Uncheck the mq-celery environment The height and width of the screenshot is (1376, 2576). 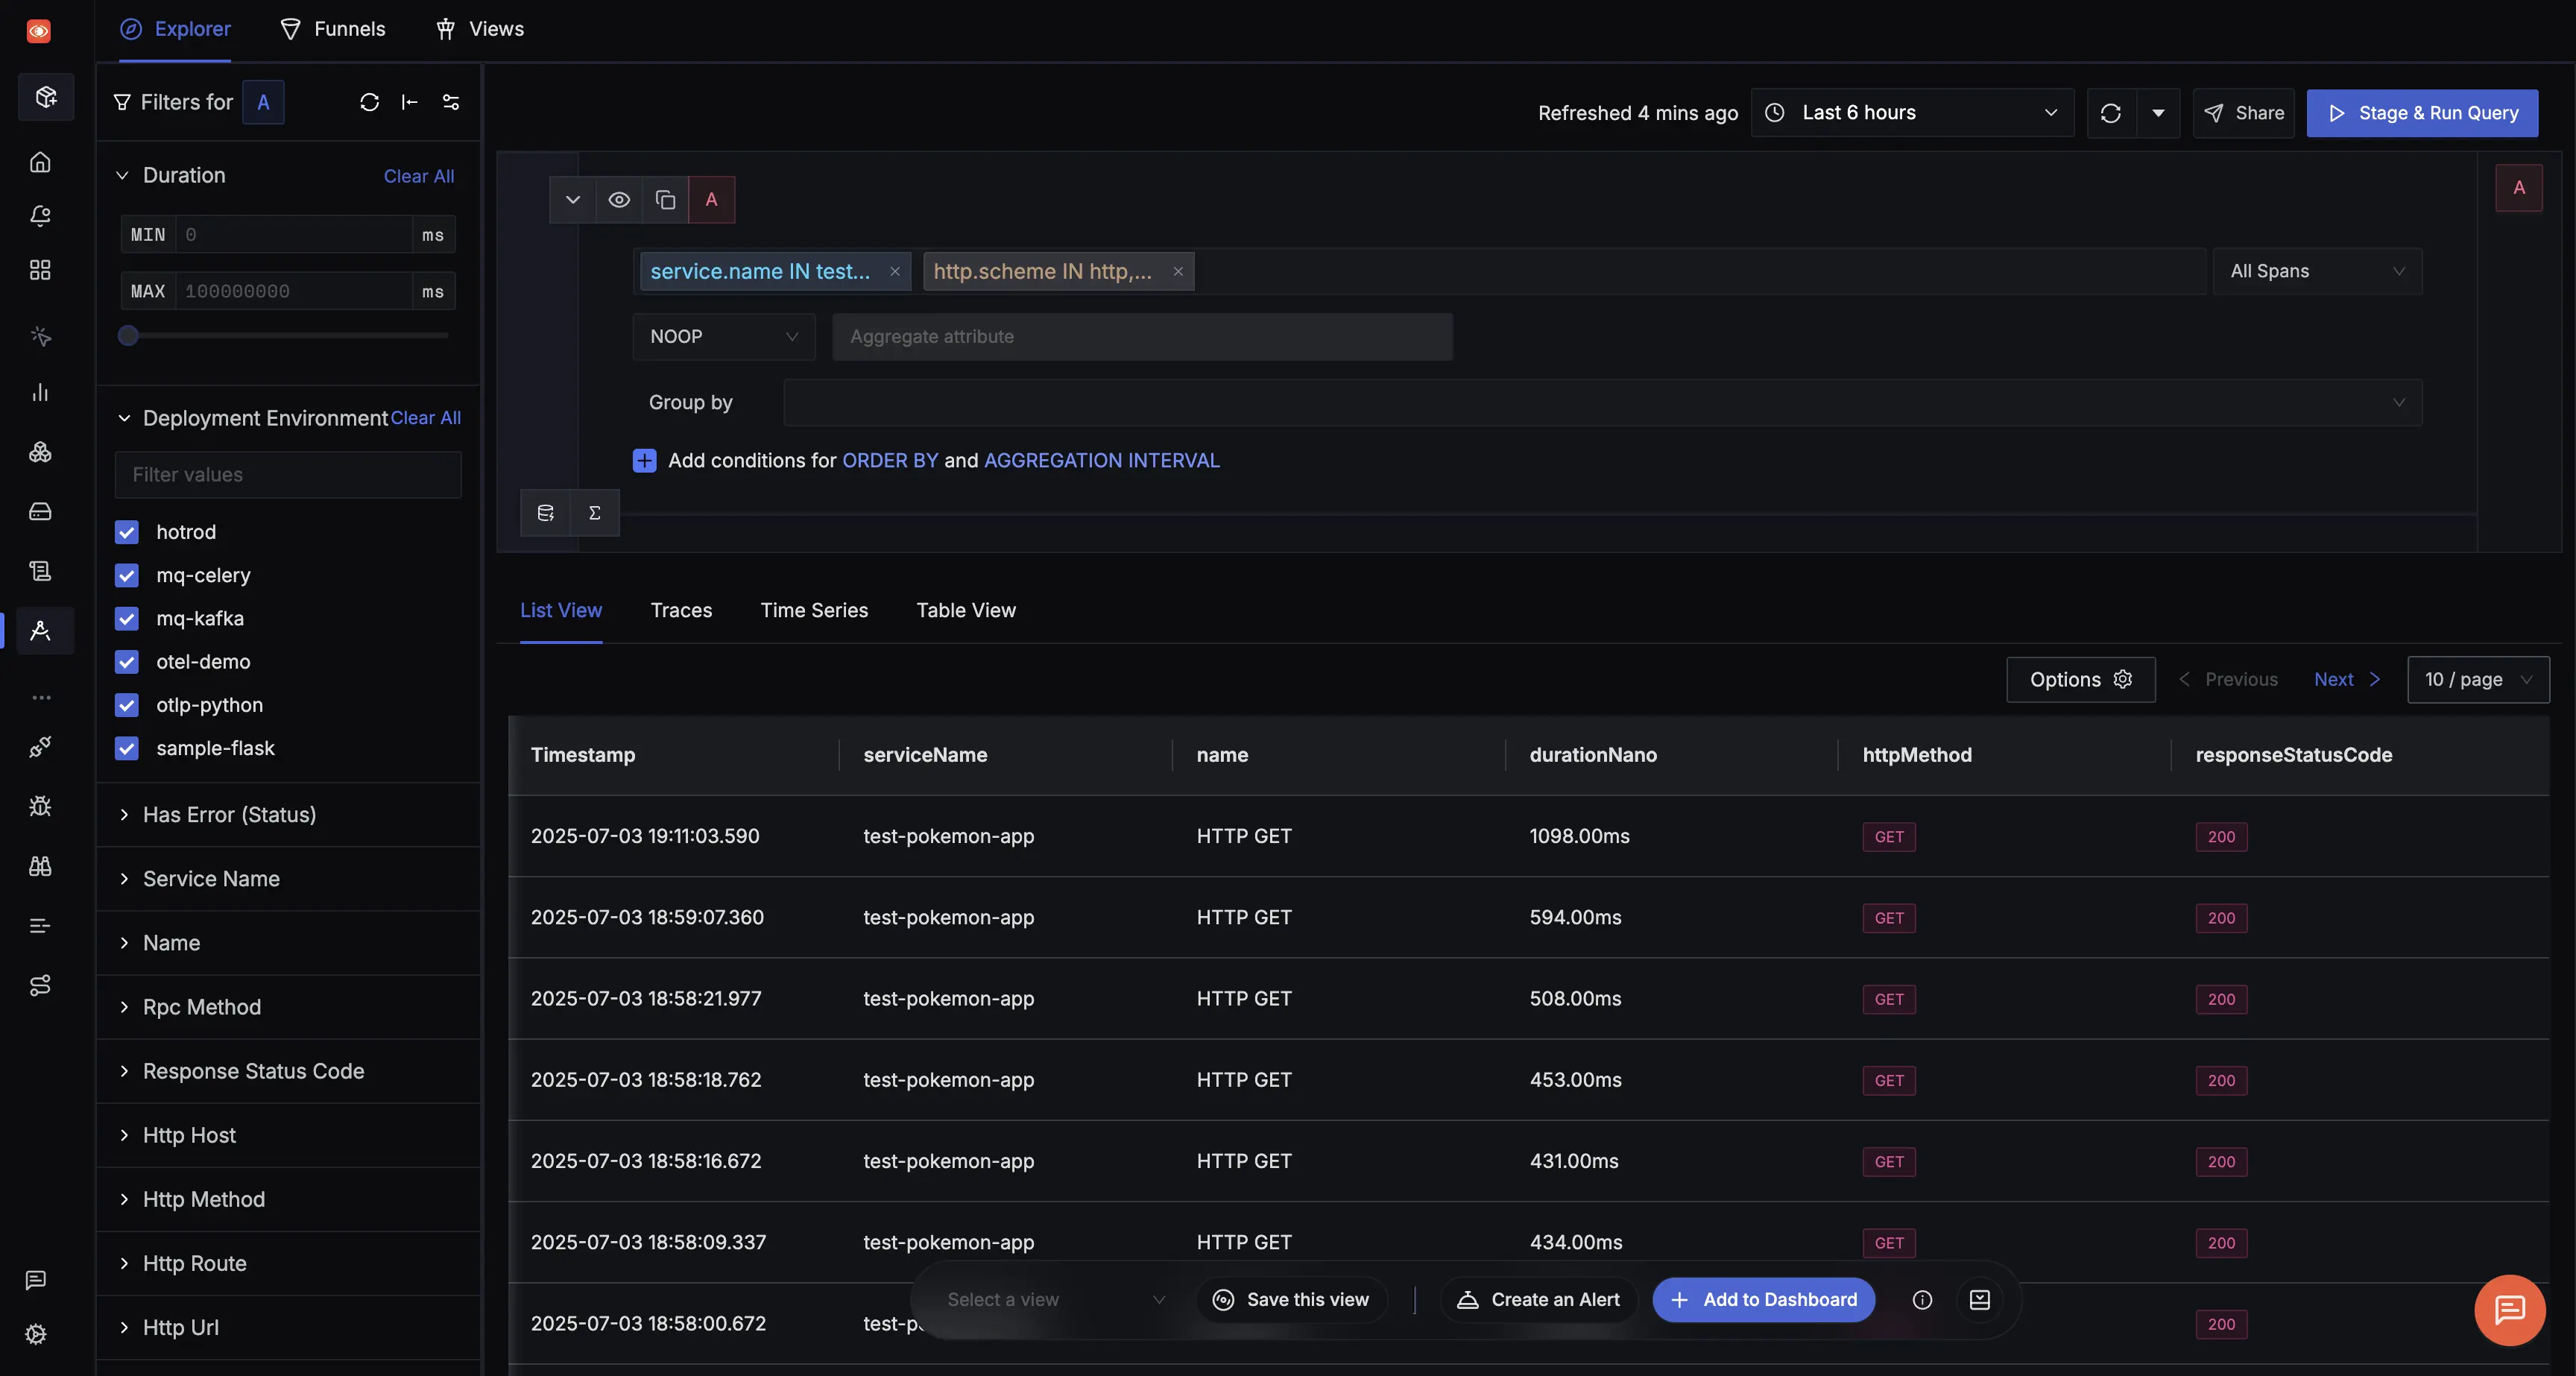tap(127, 575)
